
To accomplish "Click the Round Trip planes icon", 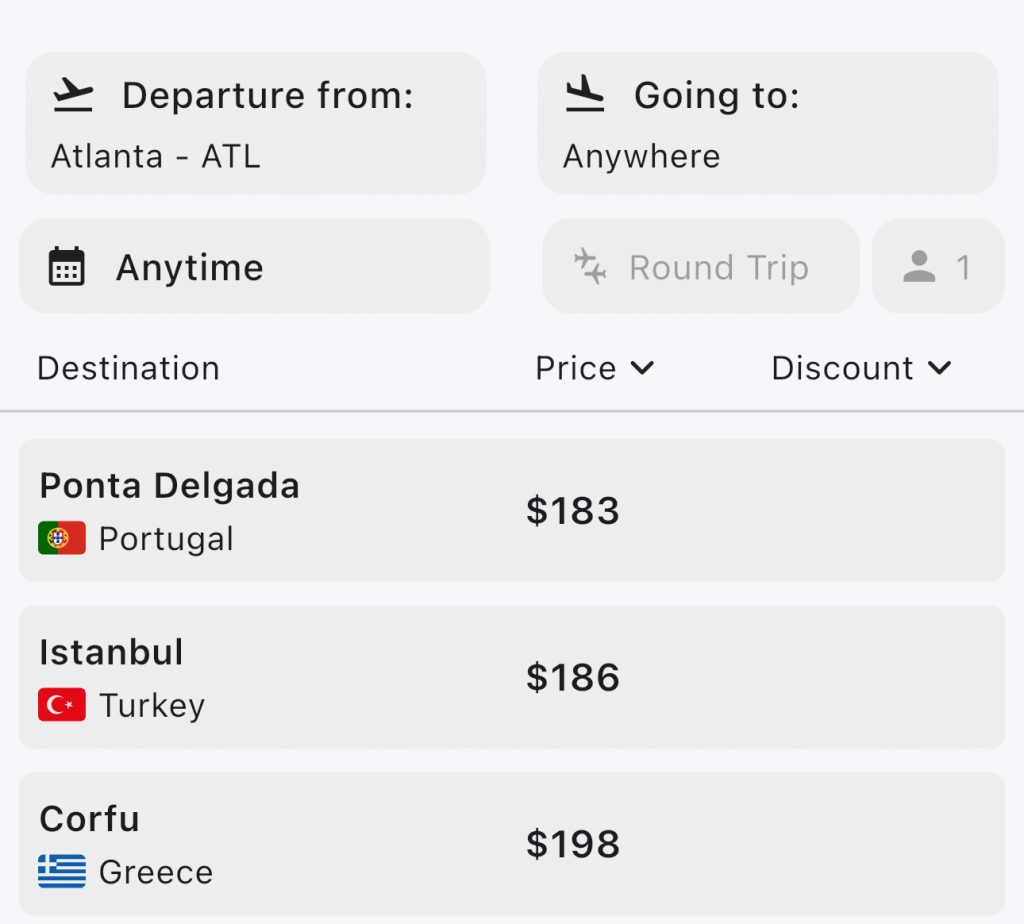I will tap(590, 267).
